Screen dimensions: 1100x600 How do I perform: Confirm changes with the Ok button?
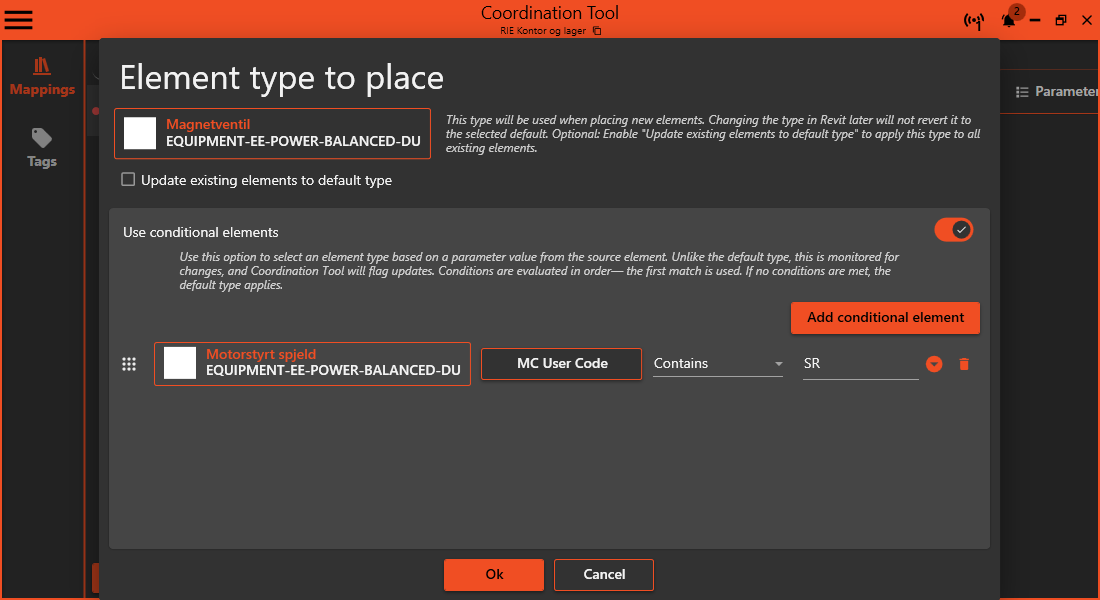[493, 575]
